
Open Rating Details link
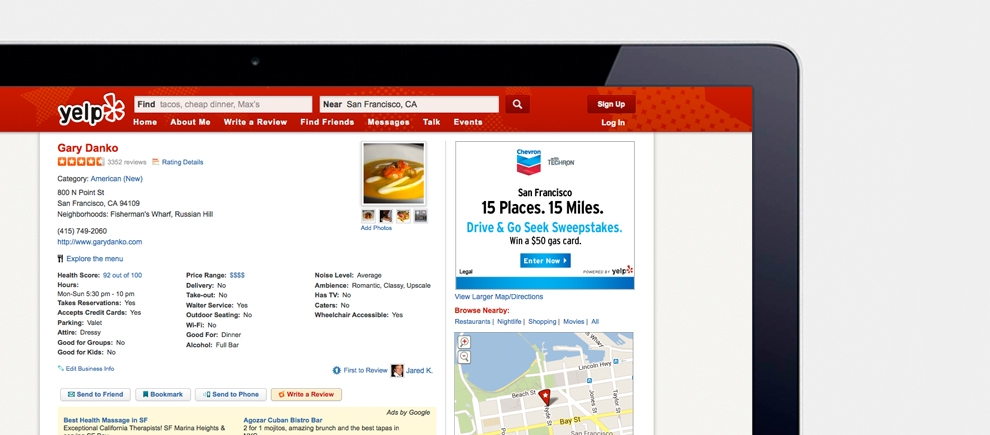point(182,162)
